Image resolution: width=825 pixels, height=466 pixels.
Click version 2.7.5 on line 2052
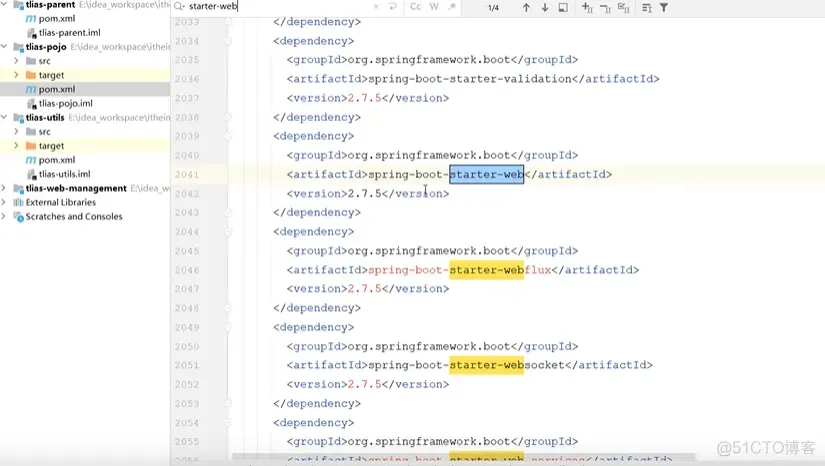click(x=364, y=384)
